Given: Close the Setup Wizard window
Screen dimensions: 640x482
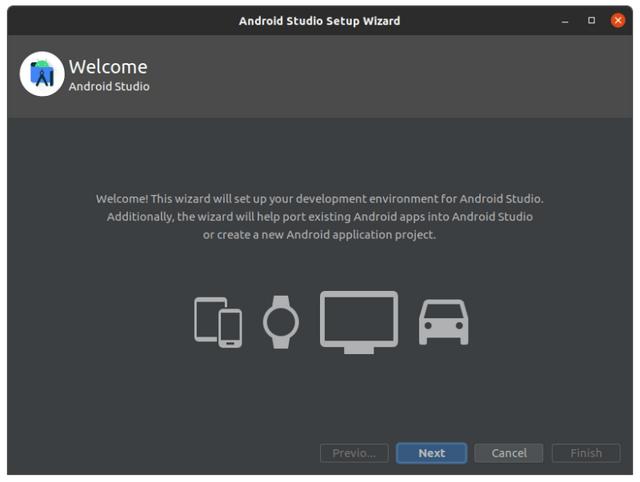Looking at the screenshot, I should click(618, 20).
